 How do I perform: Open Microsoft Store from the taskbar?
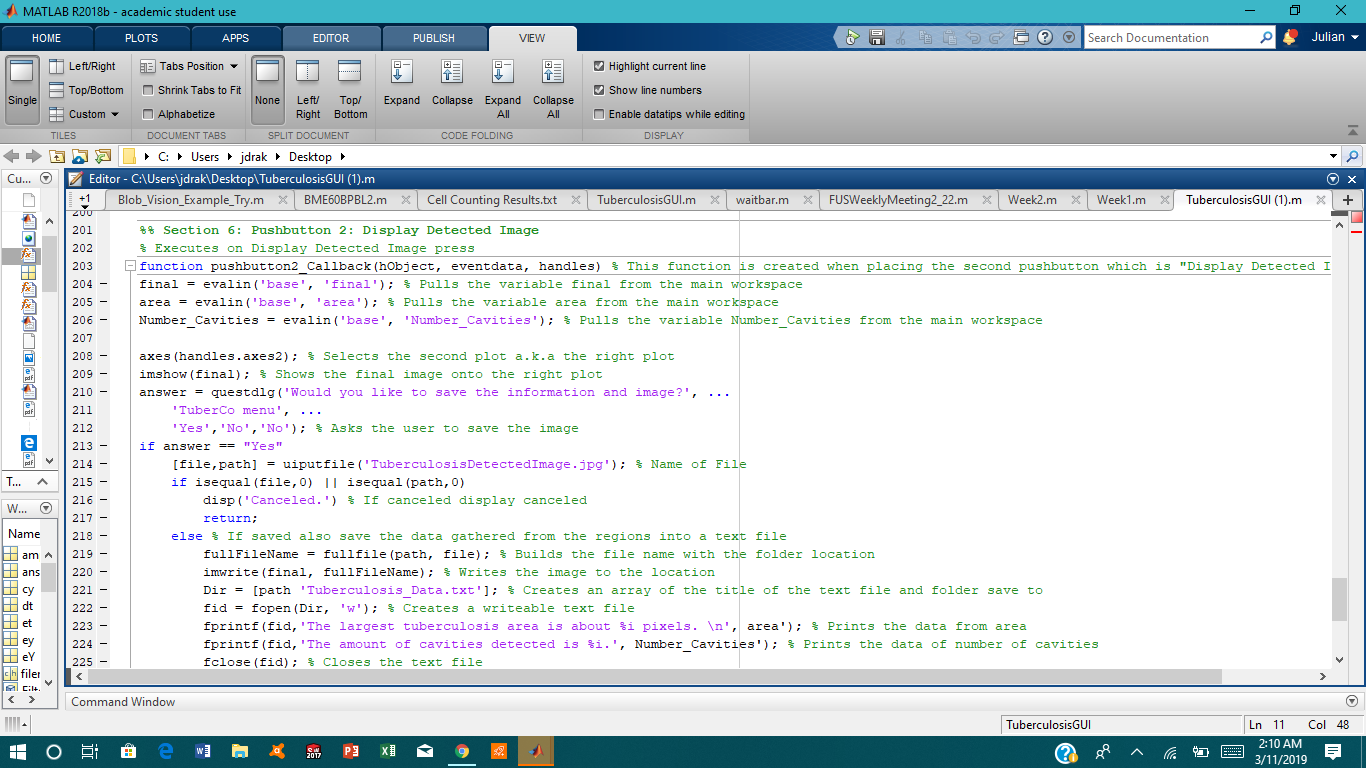tap(129, 751)
